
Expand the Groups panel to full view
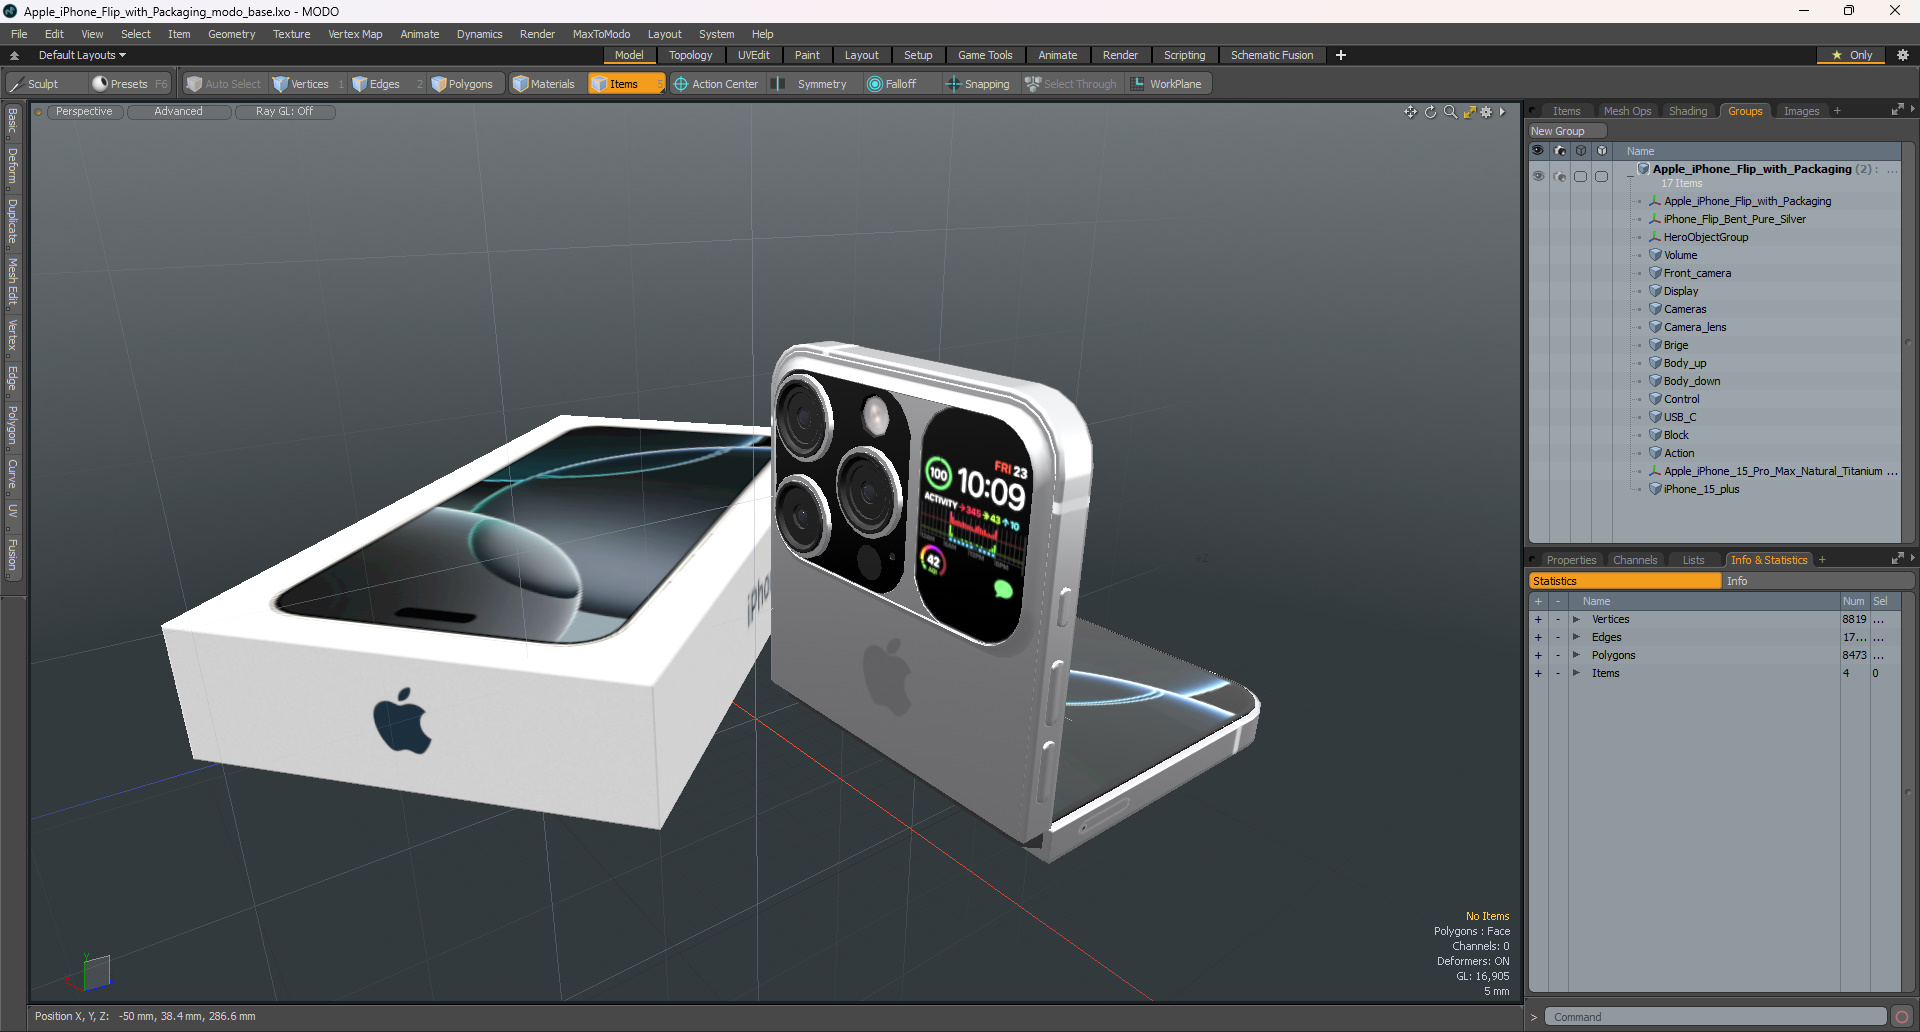coord(1897,110)
